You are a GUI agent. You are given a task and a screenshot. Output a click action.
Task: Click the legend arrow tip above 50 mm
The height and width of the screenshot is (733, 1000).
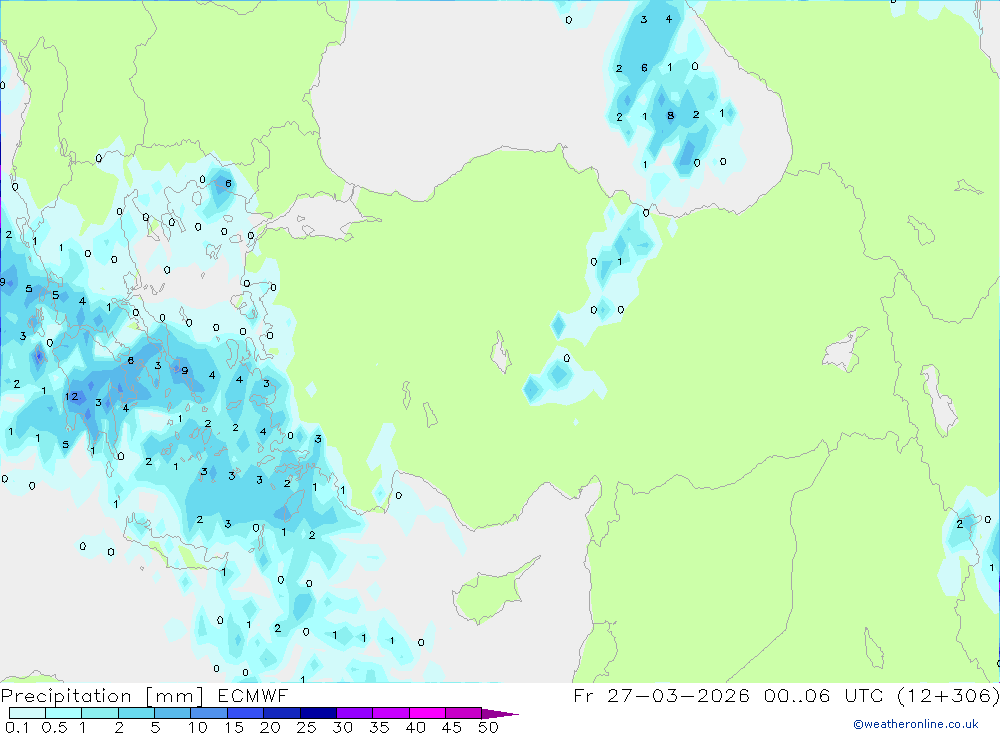(x=501, y=714)
